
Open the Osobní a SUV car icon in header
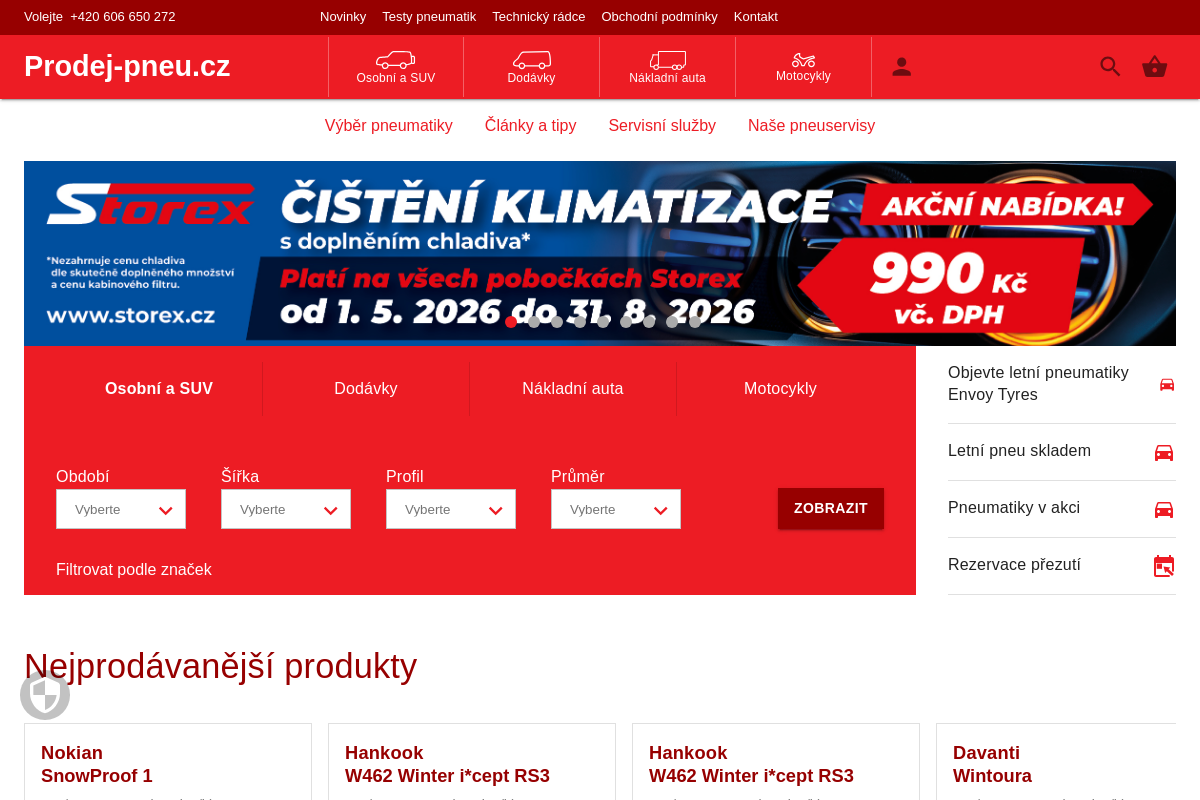396,60
